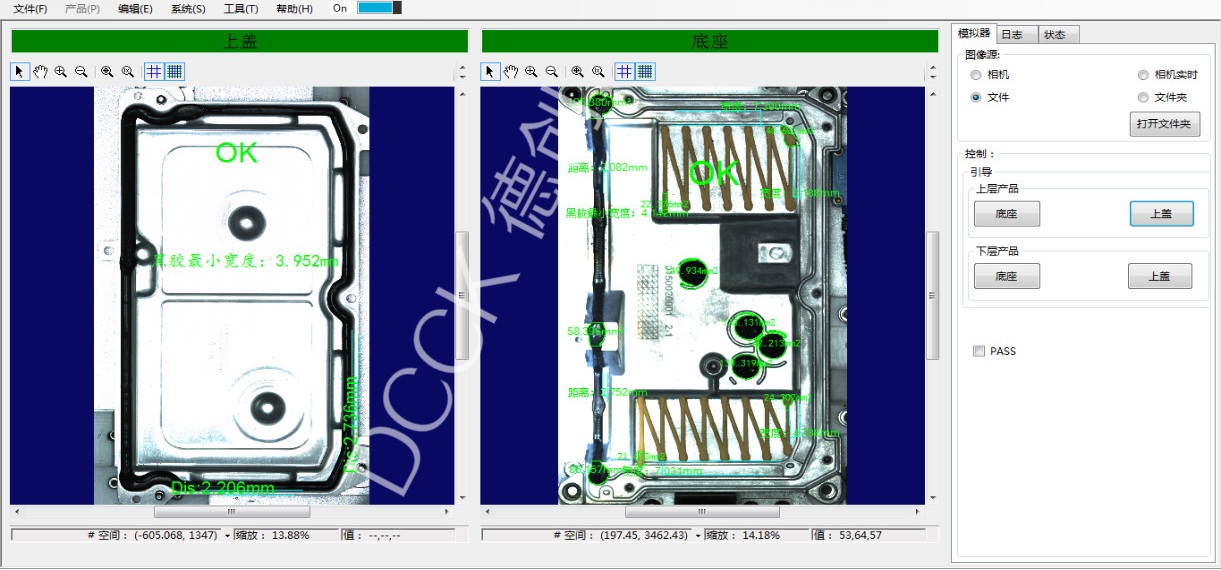
Task: Open the 工具(T) menu
Action: pyautogui.click(x=240, y=9)
